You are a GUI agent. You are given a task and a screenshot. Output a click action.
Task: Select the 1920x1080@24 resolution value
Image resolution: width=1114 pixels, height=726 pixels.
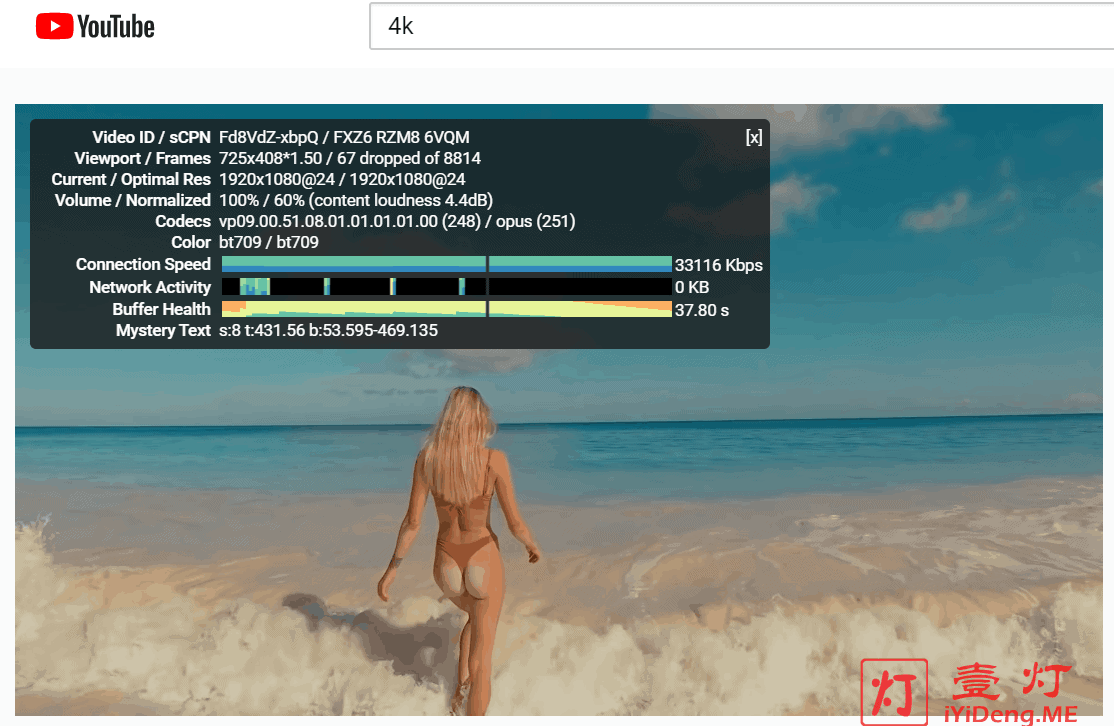click(x=342, y=179)
